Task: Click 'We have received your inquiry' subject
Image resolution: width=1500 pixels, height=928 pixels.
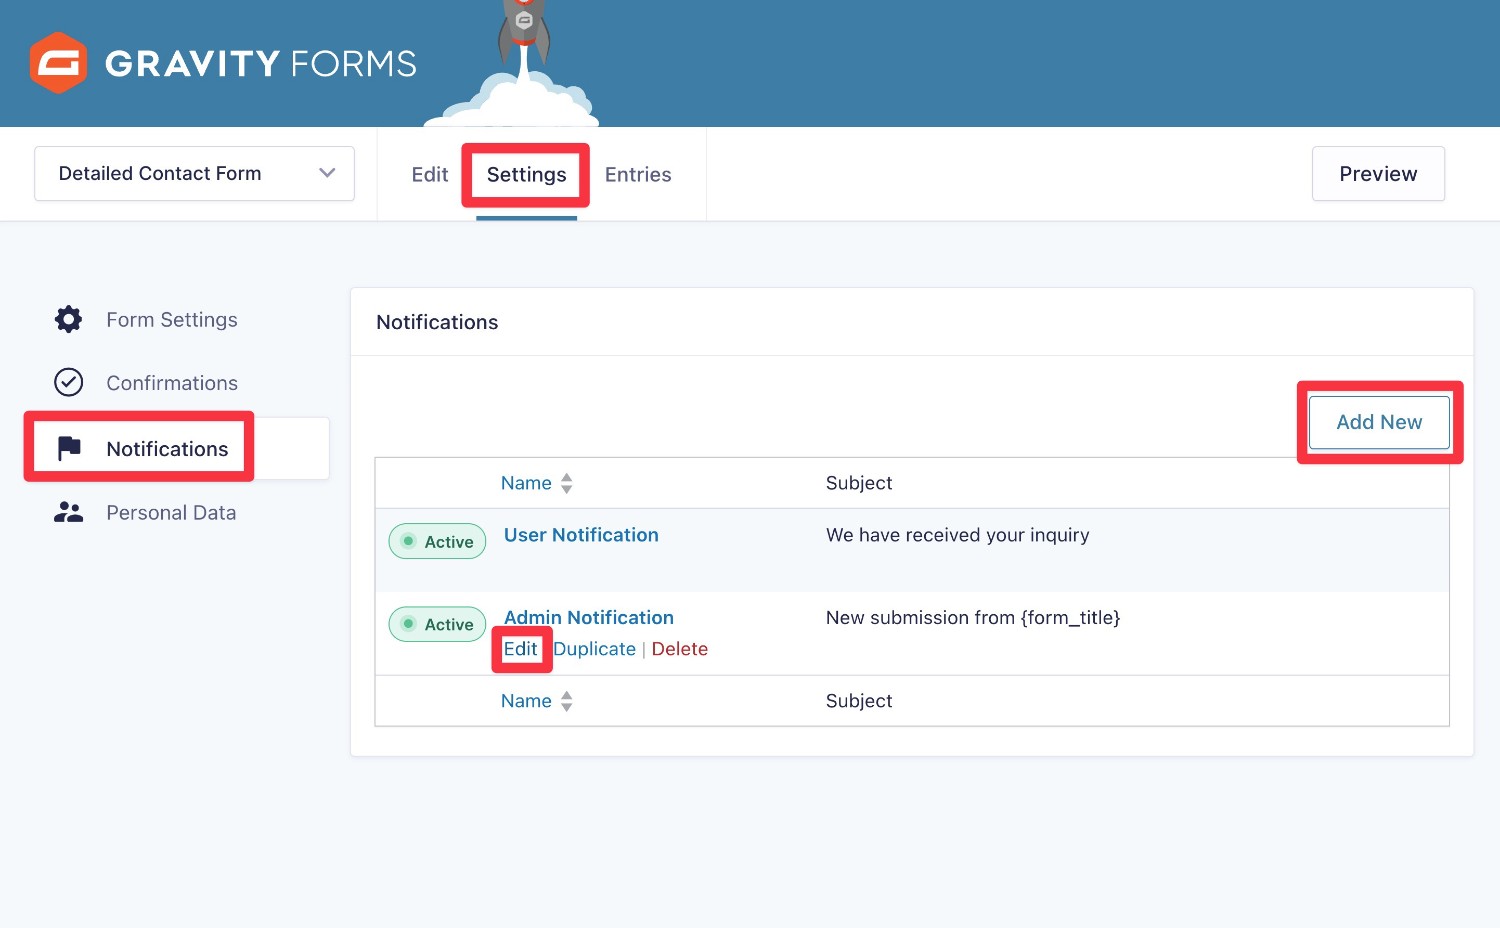Action: (x=957, y=535)
